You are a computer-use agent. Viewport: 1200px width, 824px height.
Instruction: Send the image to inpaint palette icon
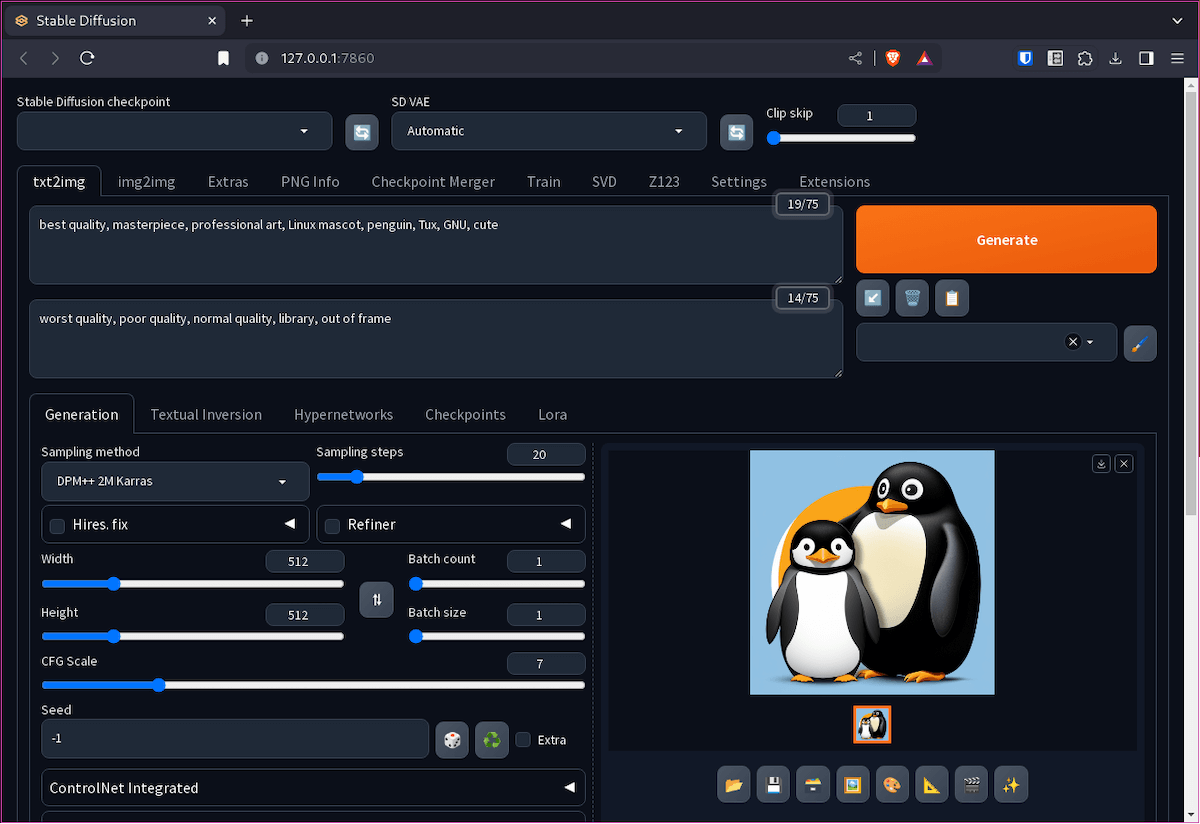pyautogui.click(x=892, y=784)
